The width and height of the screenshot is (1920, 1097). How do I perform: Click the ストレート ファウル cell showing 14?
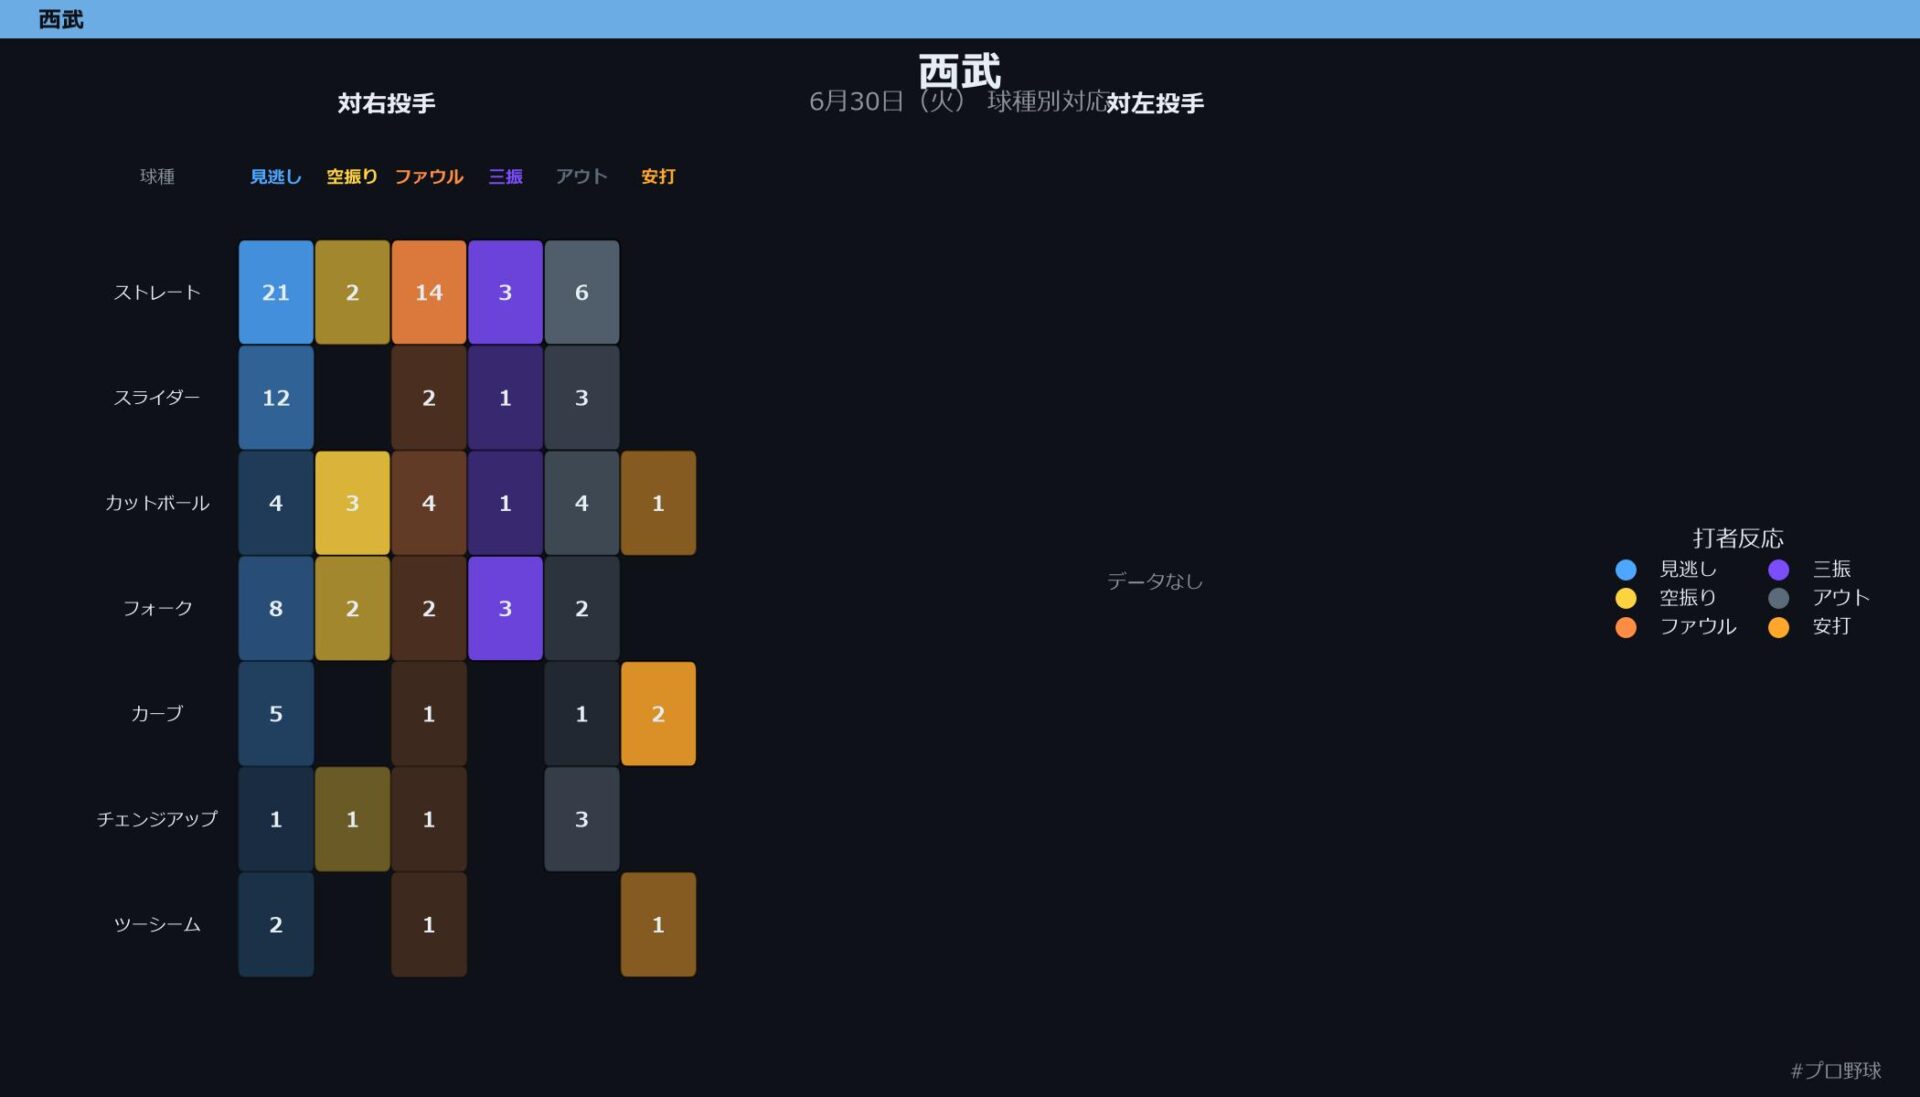click(429, 292)
